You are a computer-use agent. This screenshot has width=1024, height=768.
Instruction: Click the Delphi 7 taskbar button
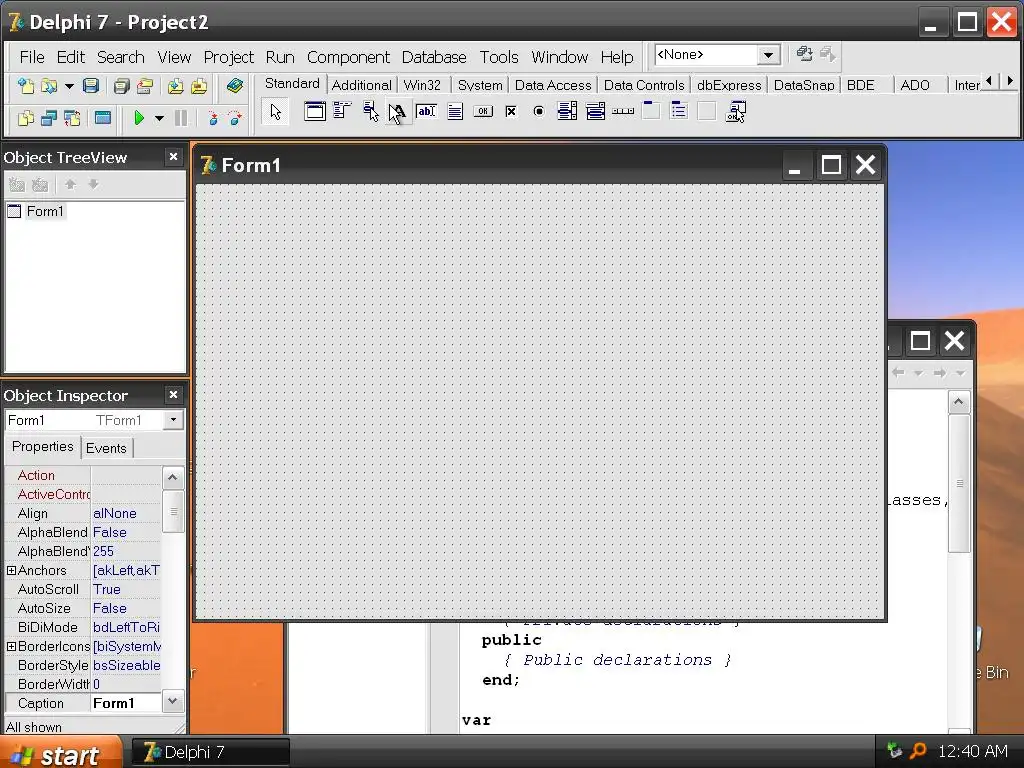(210, 752)
